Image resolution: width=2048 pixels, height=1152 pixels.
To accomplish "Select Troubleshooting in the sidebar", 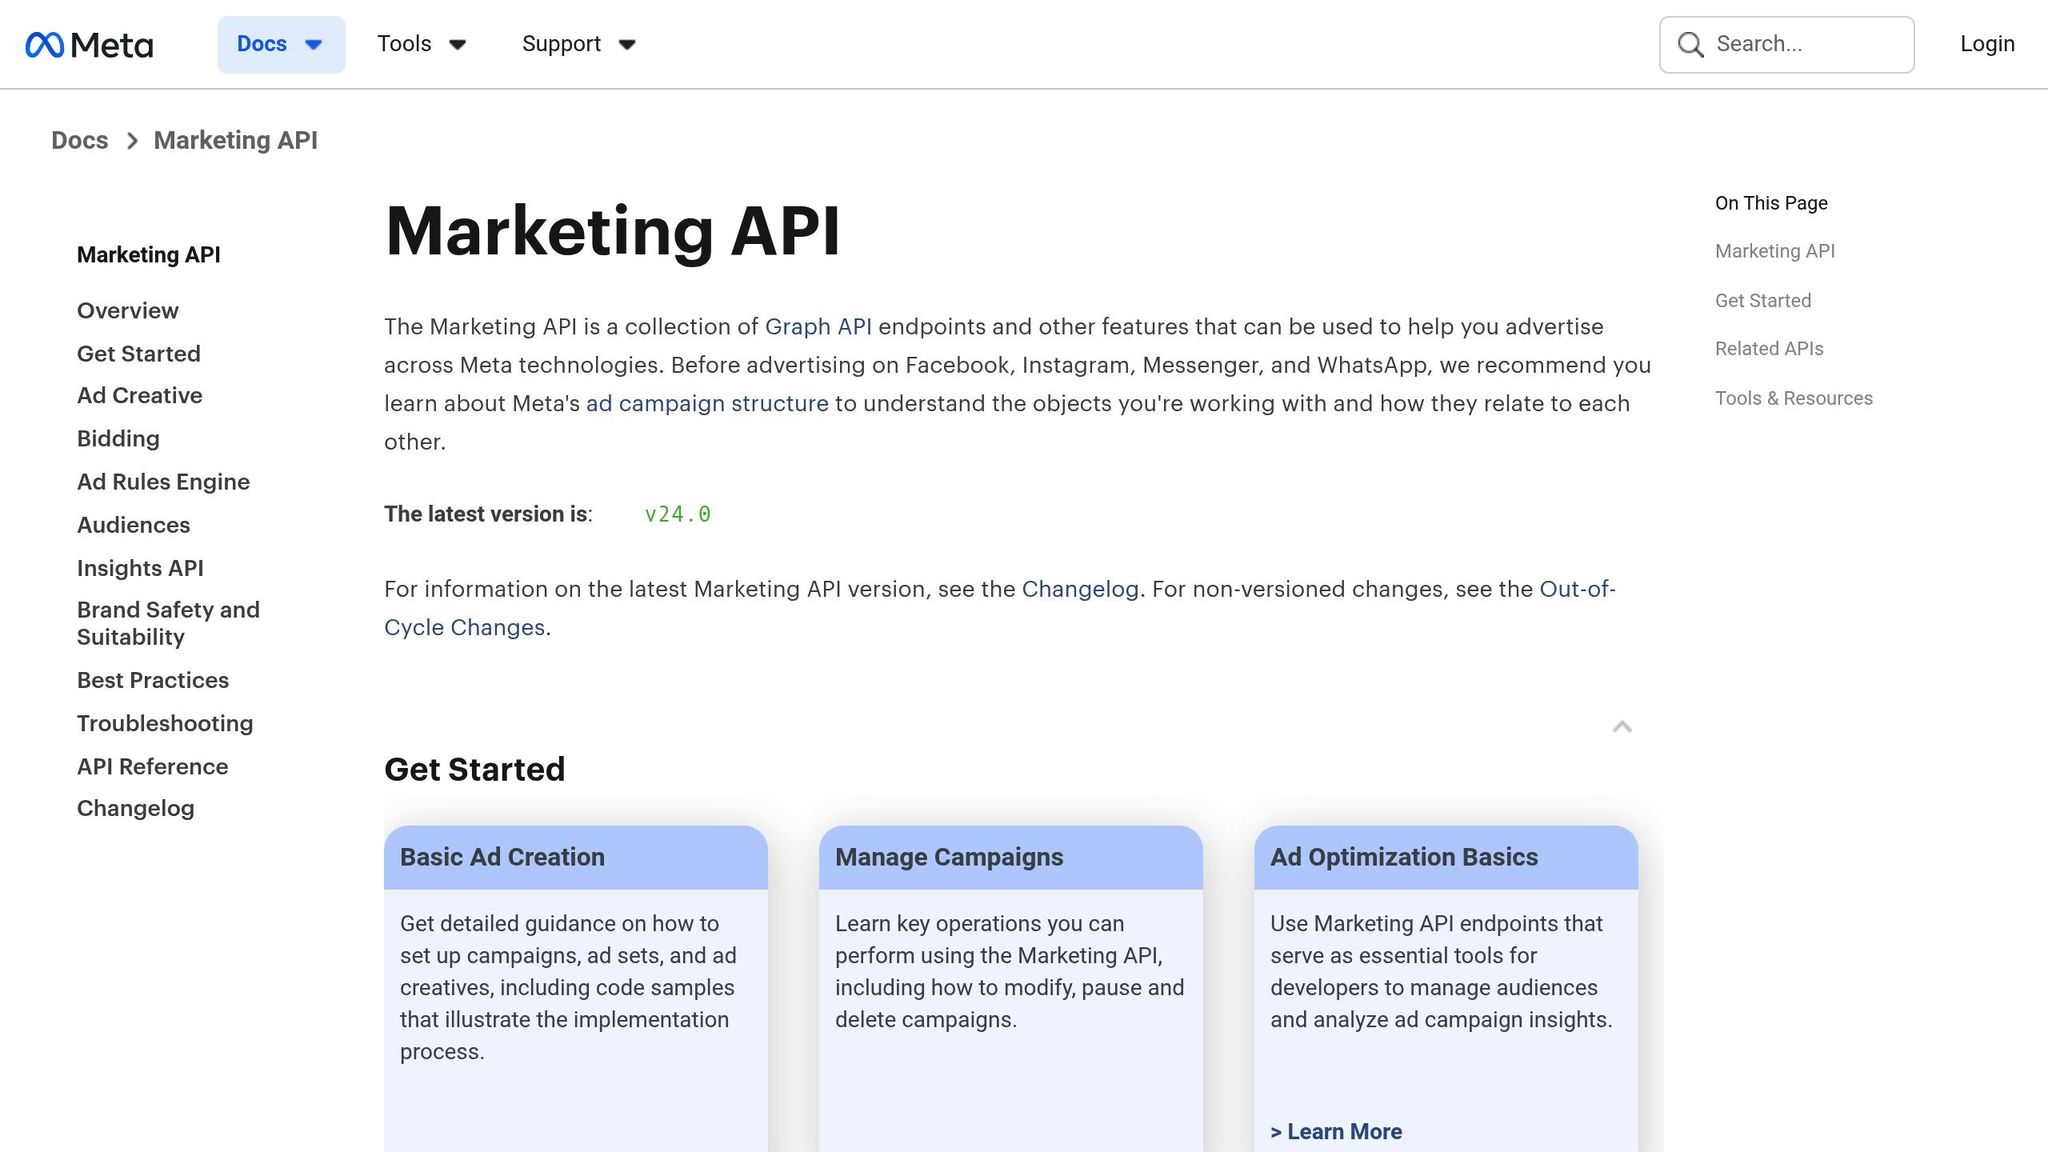I will (x=165, y=723).
